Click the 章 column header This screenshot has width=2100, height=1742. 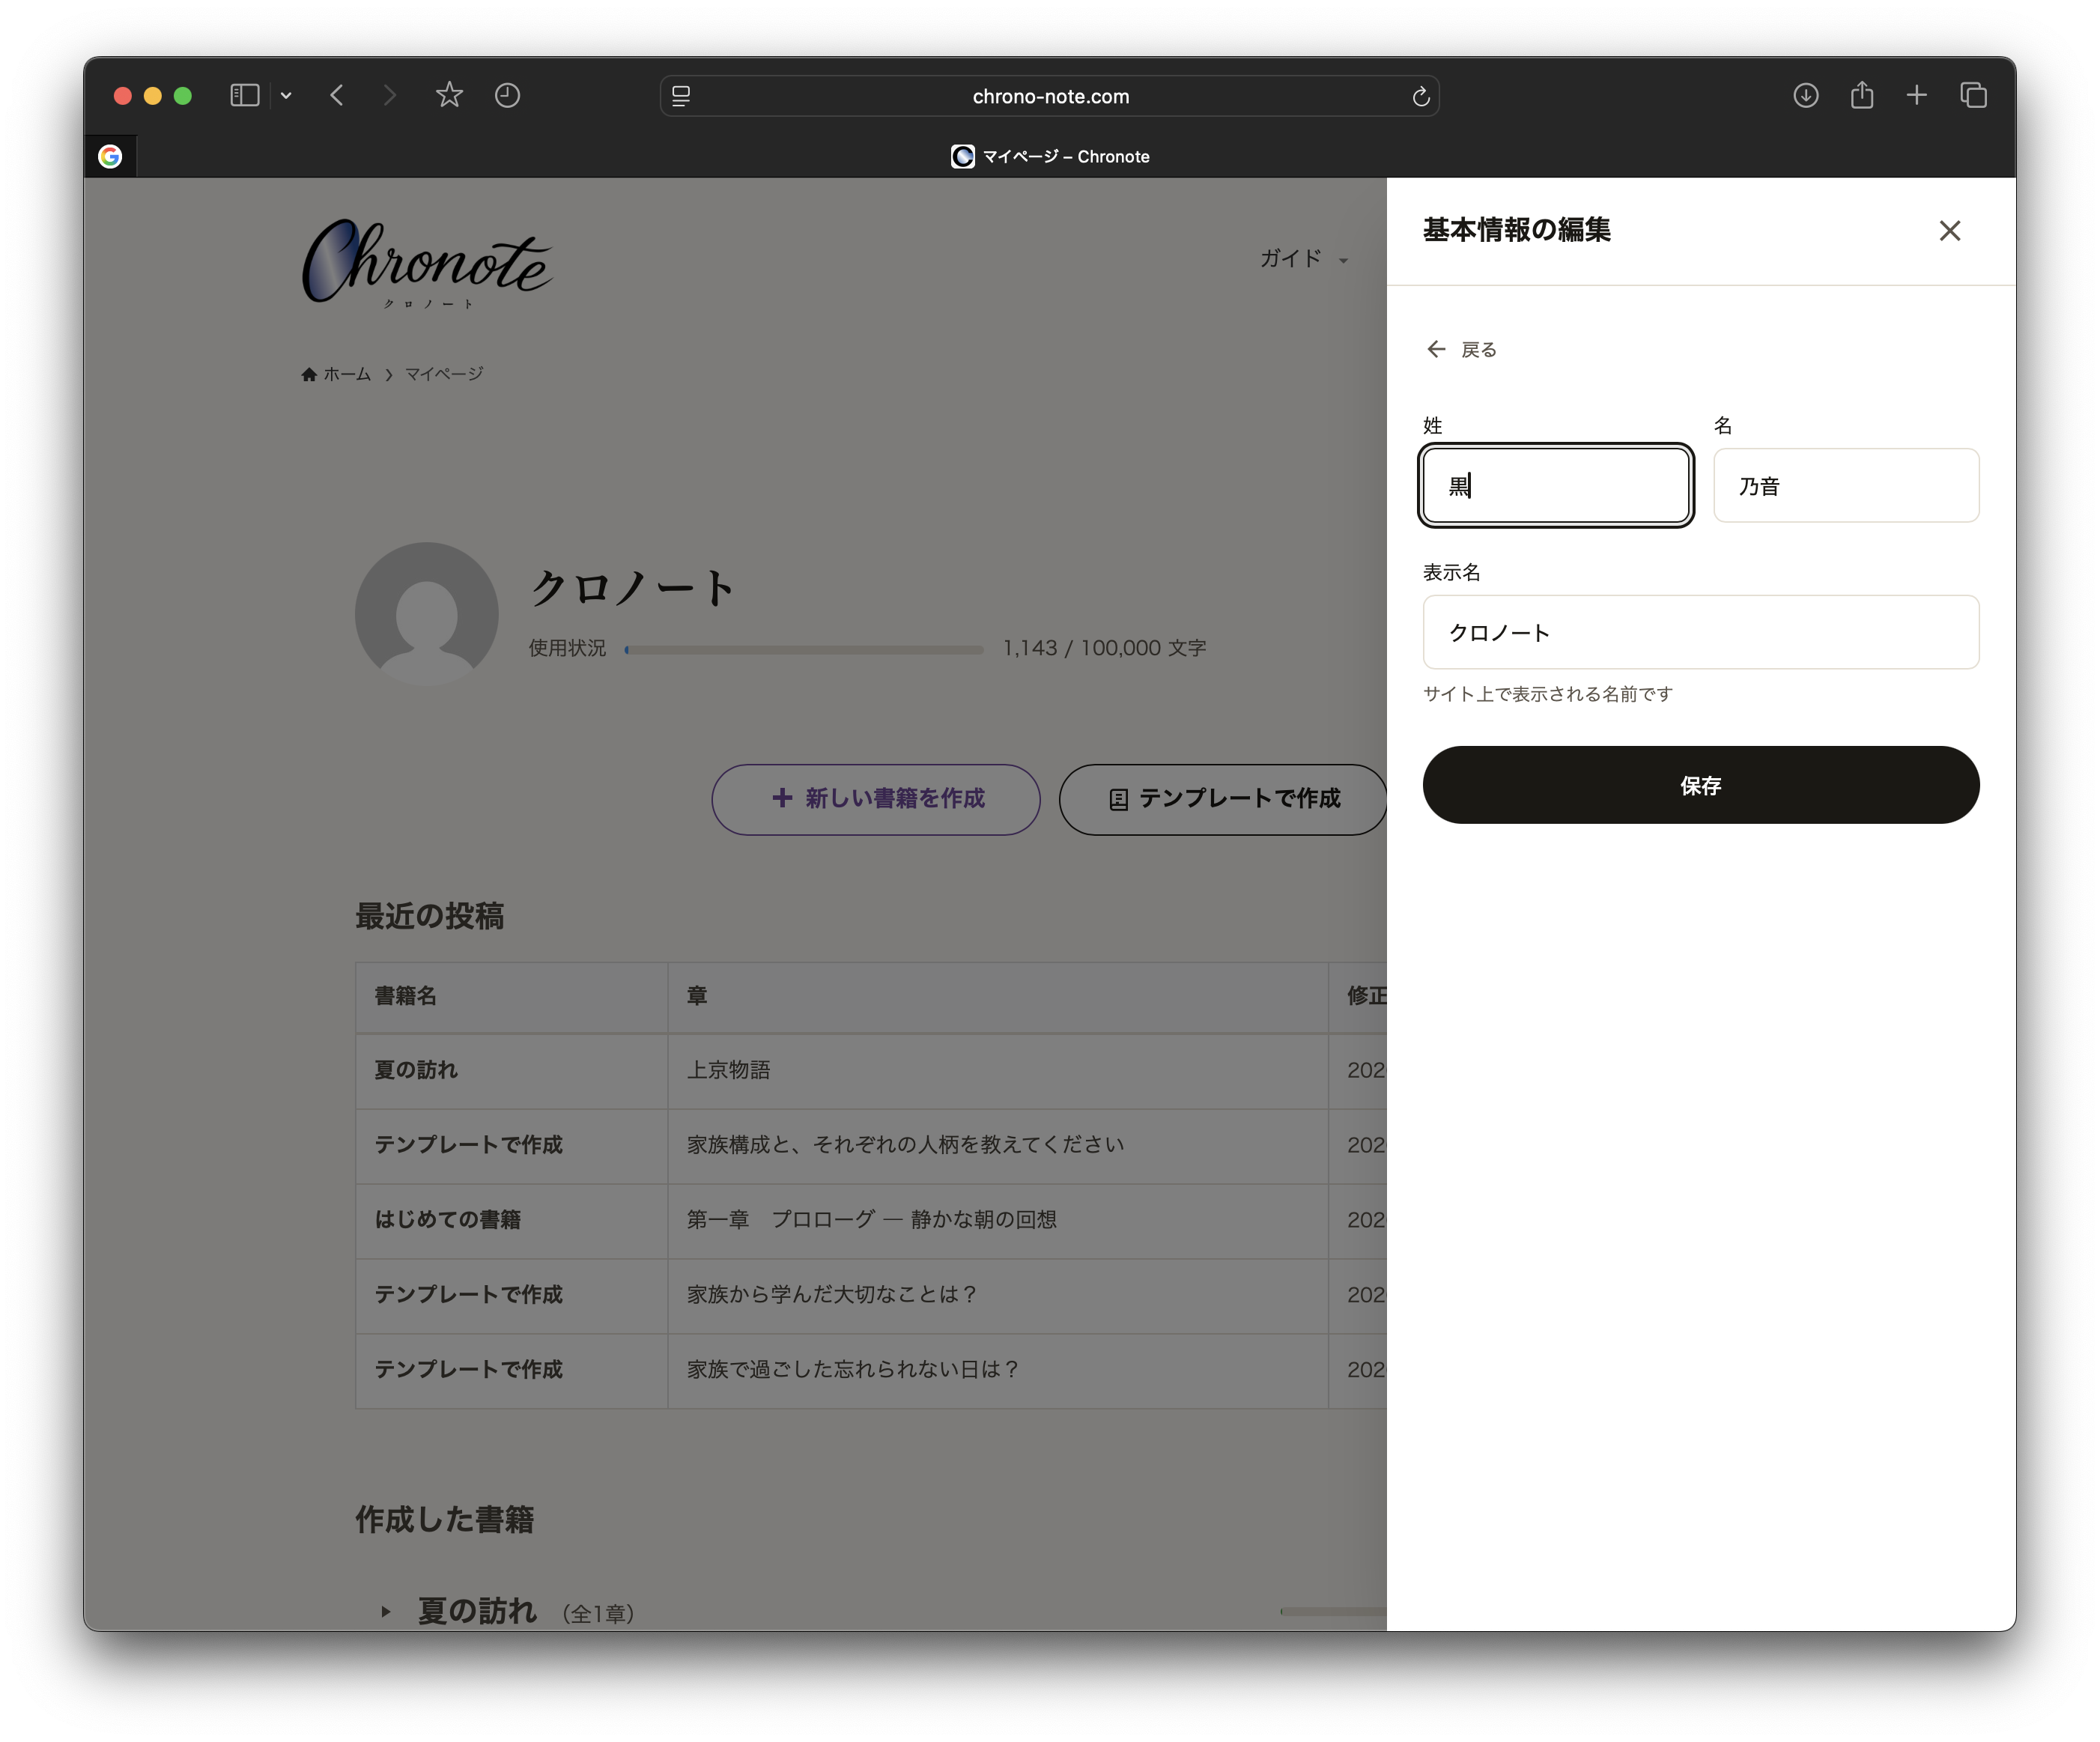coord(998,997)
